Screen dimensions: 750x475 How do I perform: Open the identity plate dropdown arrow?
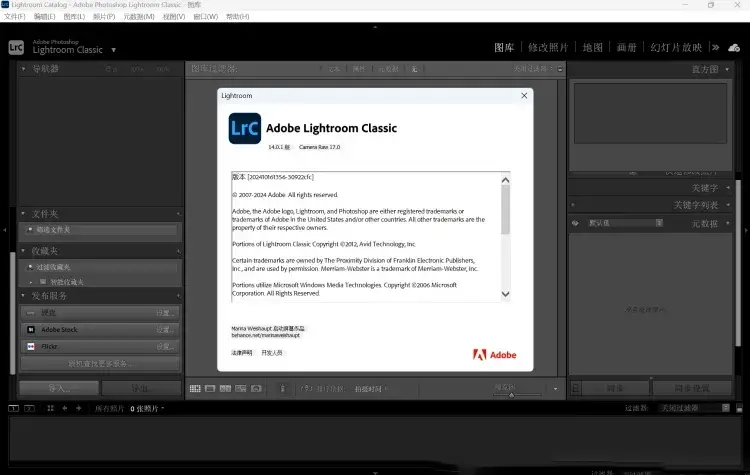pyautogui.click(x=114, y=50)
